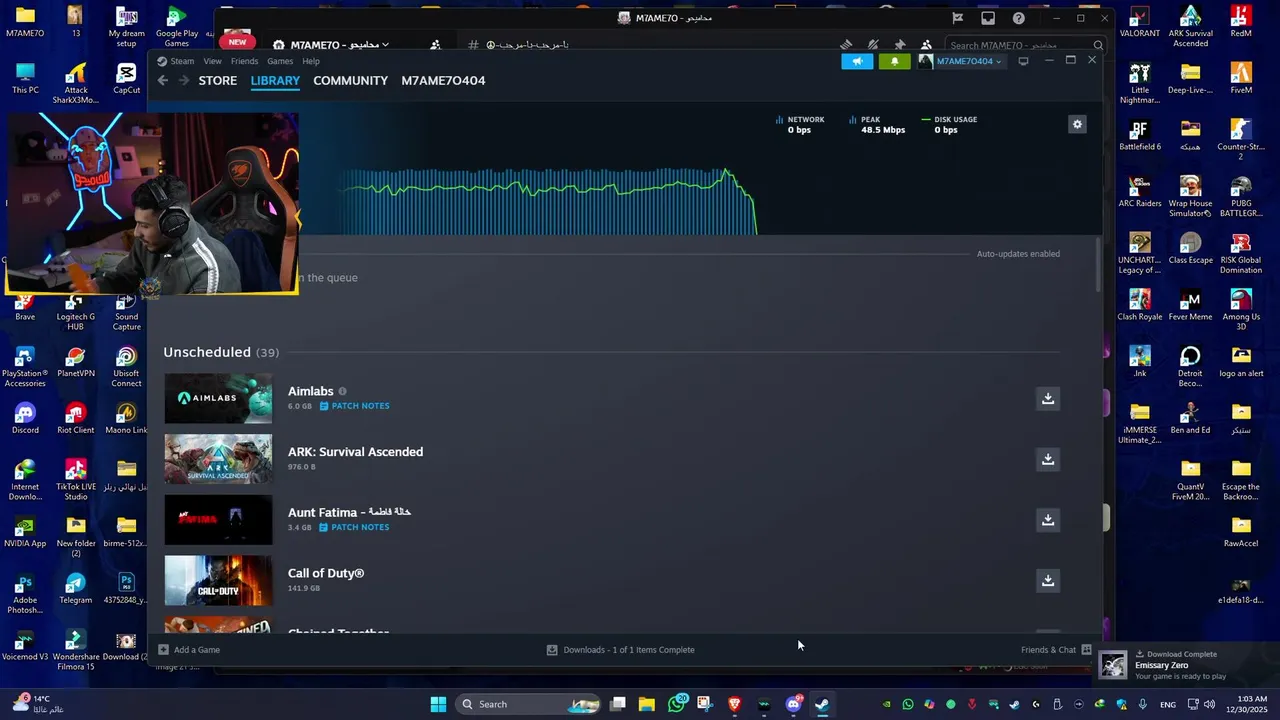Go back with Steam back arrow
Screen dimensions: 1280x720
coord(163,81)
